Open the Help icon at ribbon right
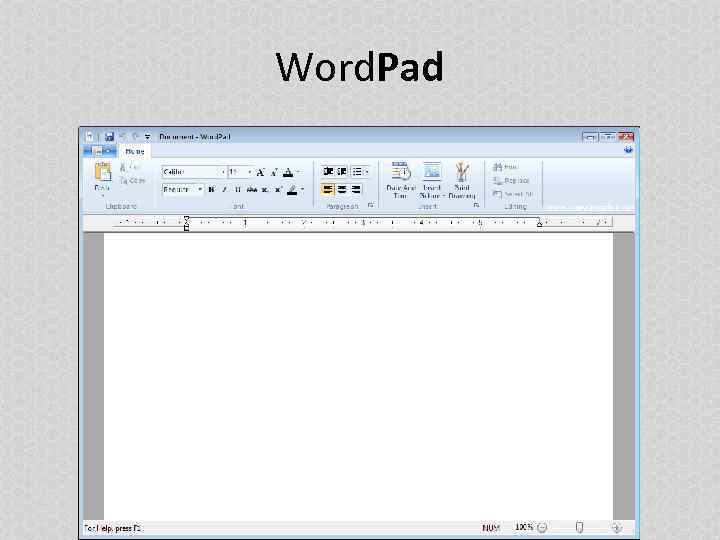 click(628, 150)
